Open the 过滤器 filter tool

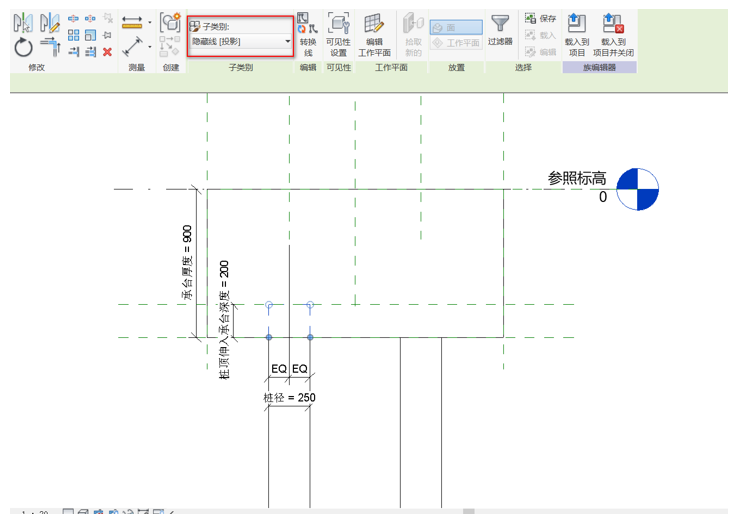[500, 30]
